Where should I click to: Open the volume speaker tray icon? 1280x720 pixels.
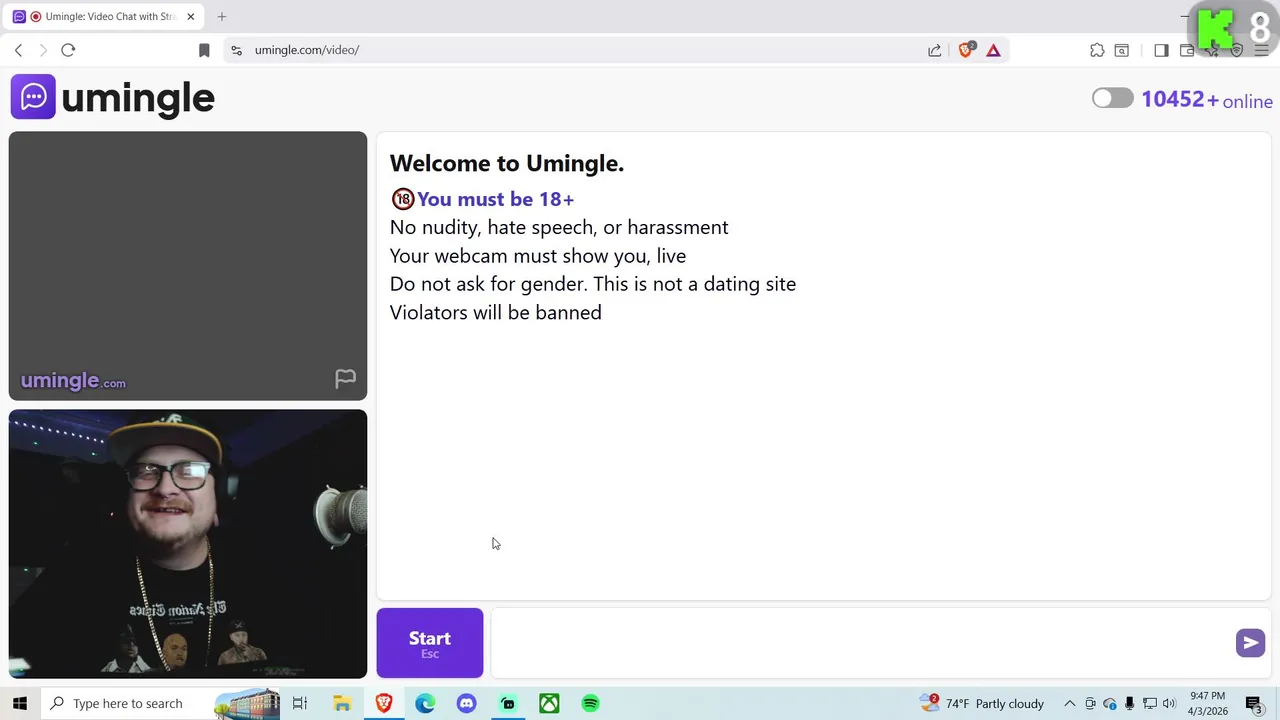pos(1169,703)
